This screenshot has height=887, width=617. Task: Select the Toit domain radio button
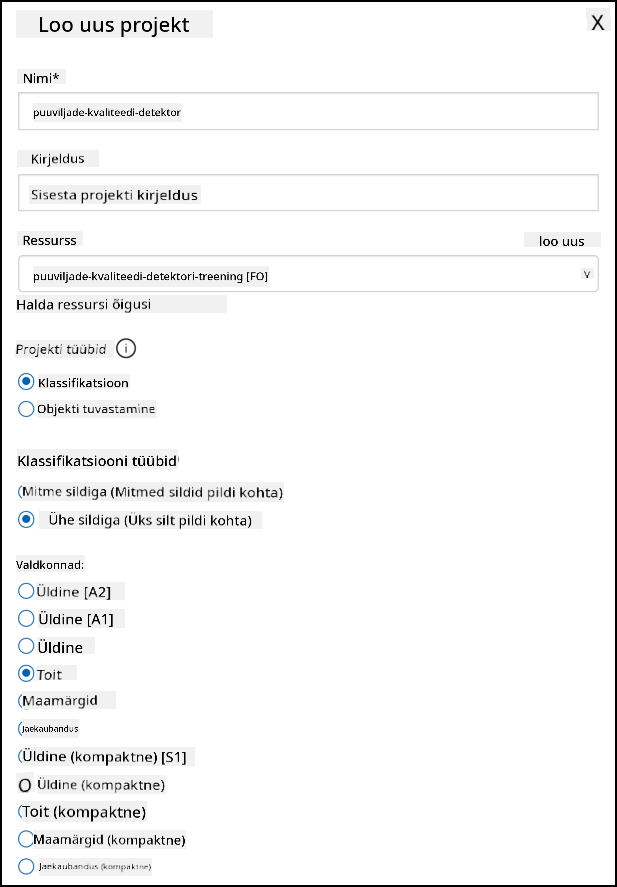coord(26,674)
